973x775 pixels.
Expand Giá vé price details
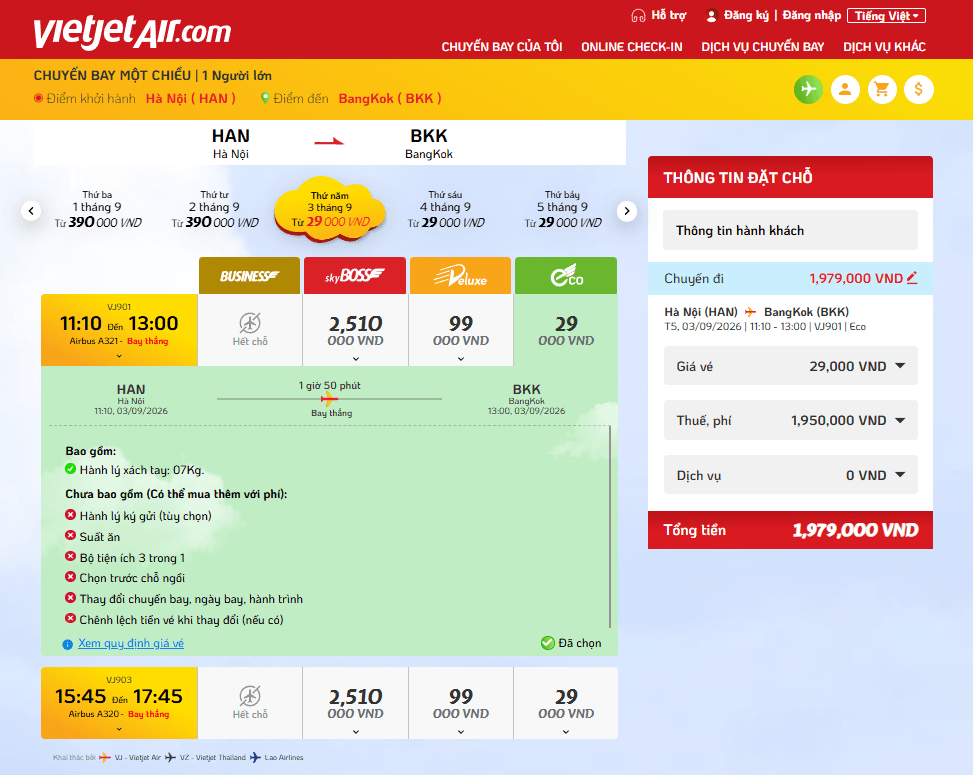tap(900, 366)
